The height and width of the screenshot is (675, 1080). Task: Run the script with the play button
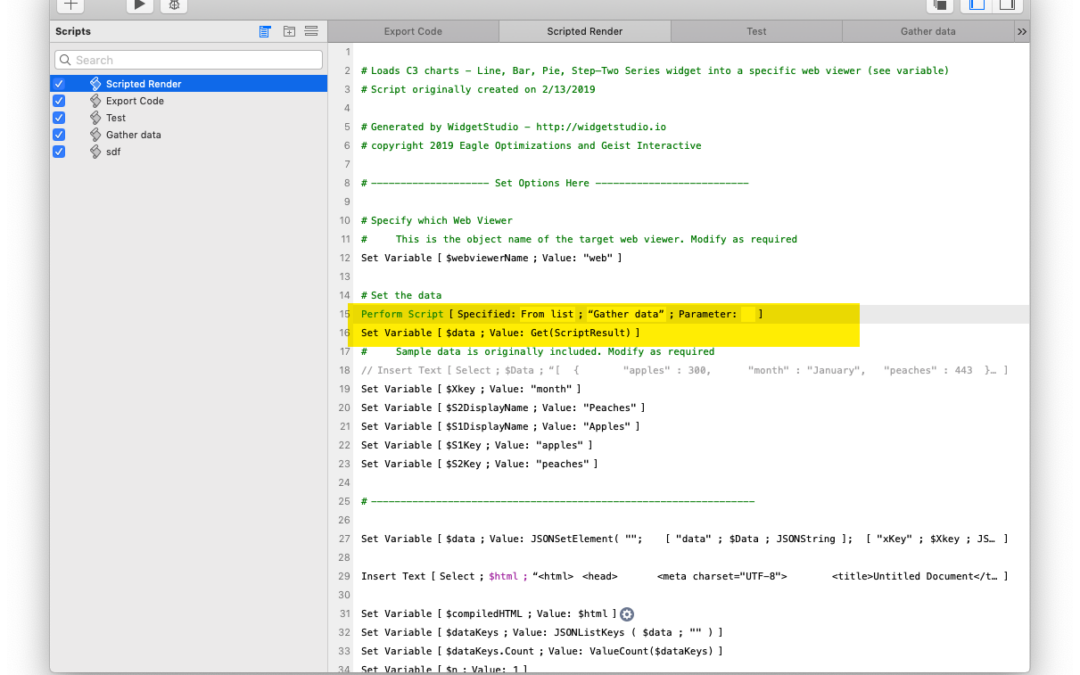coord(139,6)
